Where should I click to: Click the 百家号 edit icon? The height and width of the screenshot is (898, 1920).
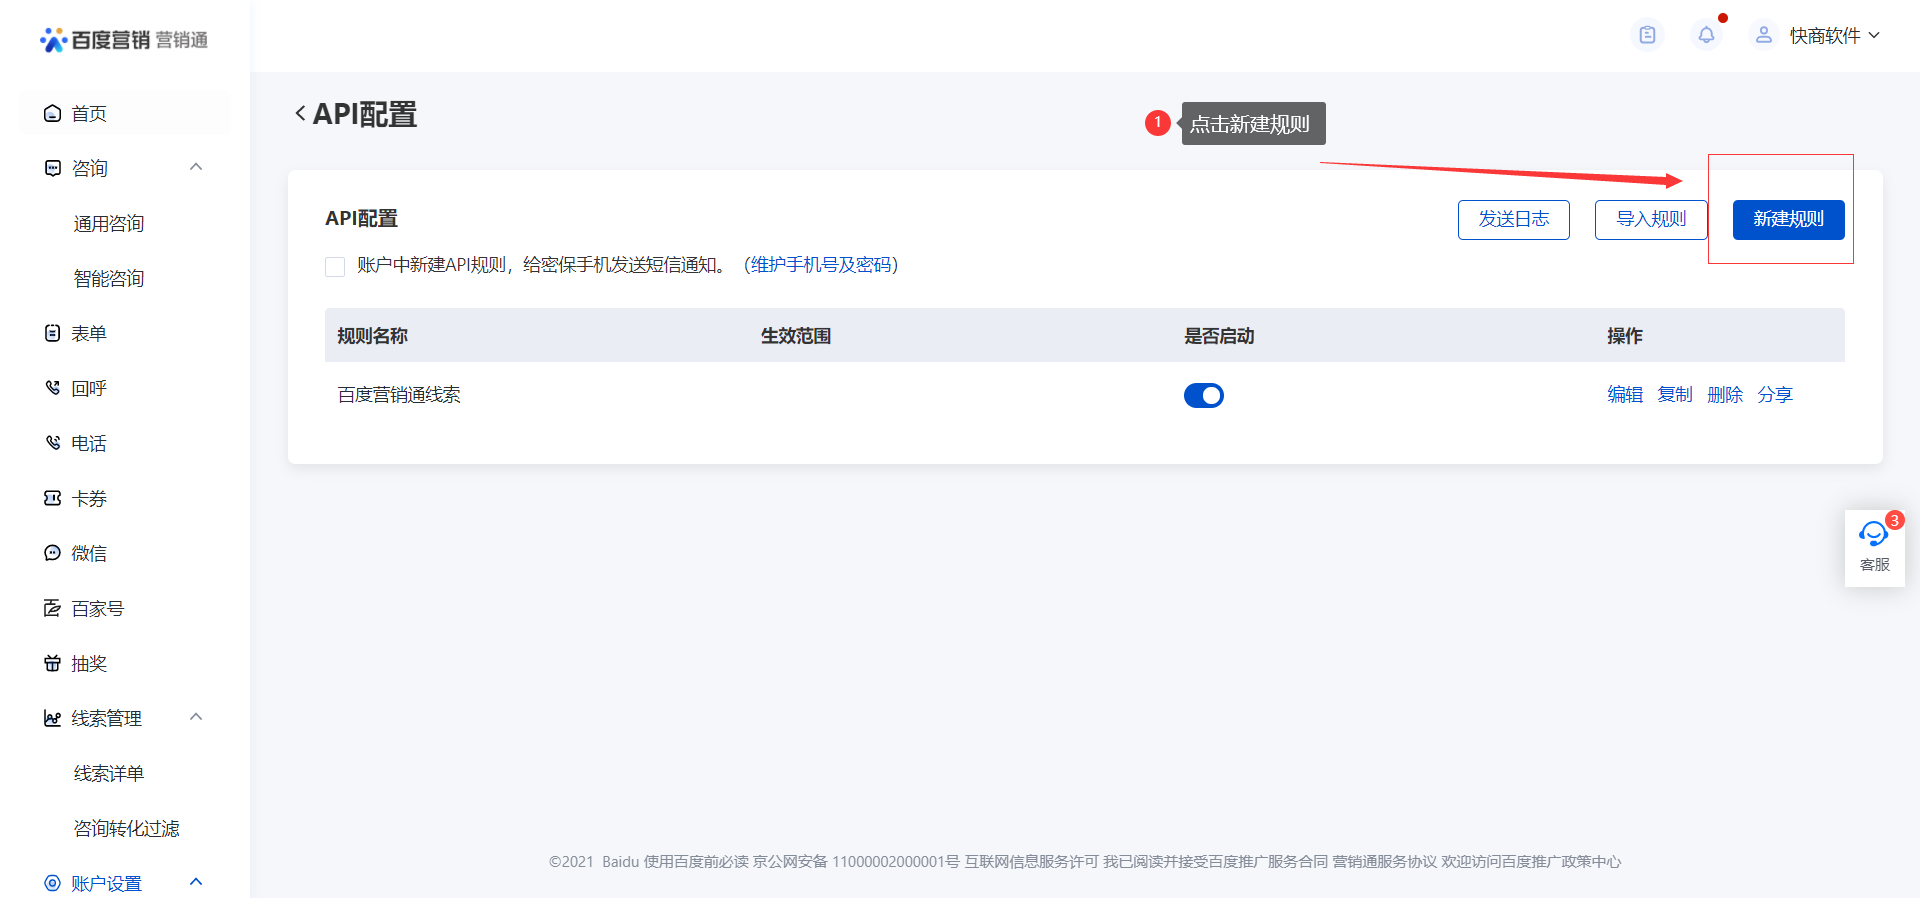point(52,608)
